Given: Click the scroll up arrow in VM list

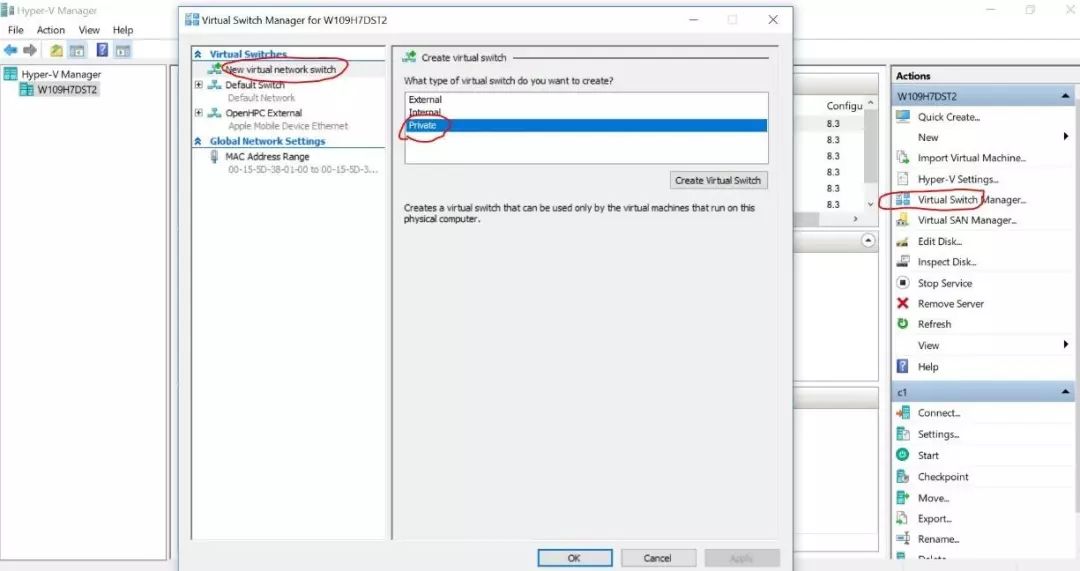Looking at the screenshot, I should point(871,102).
